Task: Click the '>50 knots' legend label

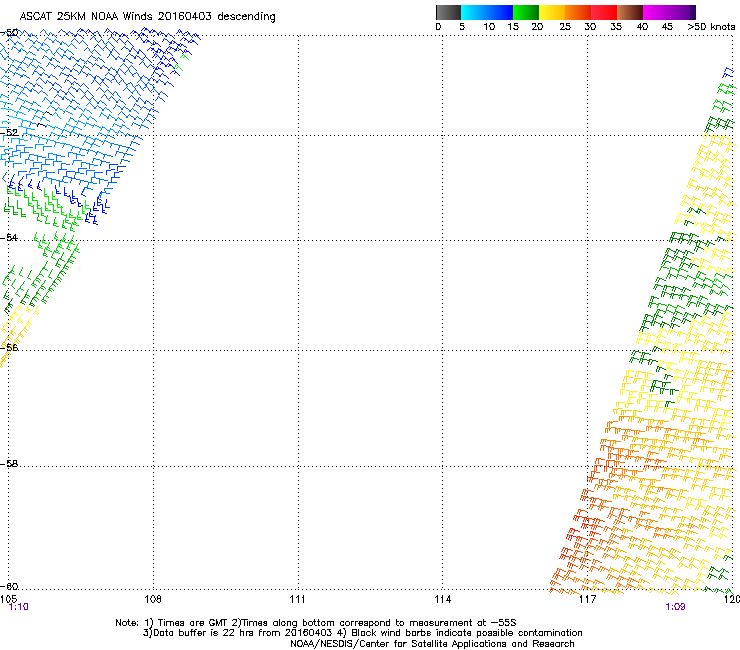Action: 711,27
